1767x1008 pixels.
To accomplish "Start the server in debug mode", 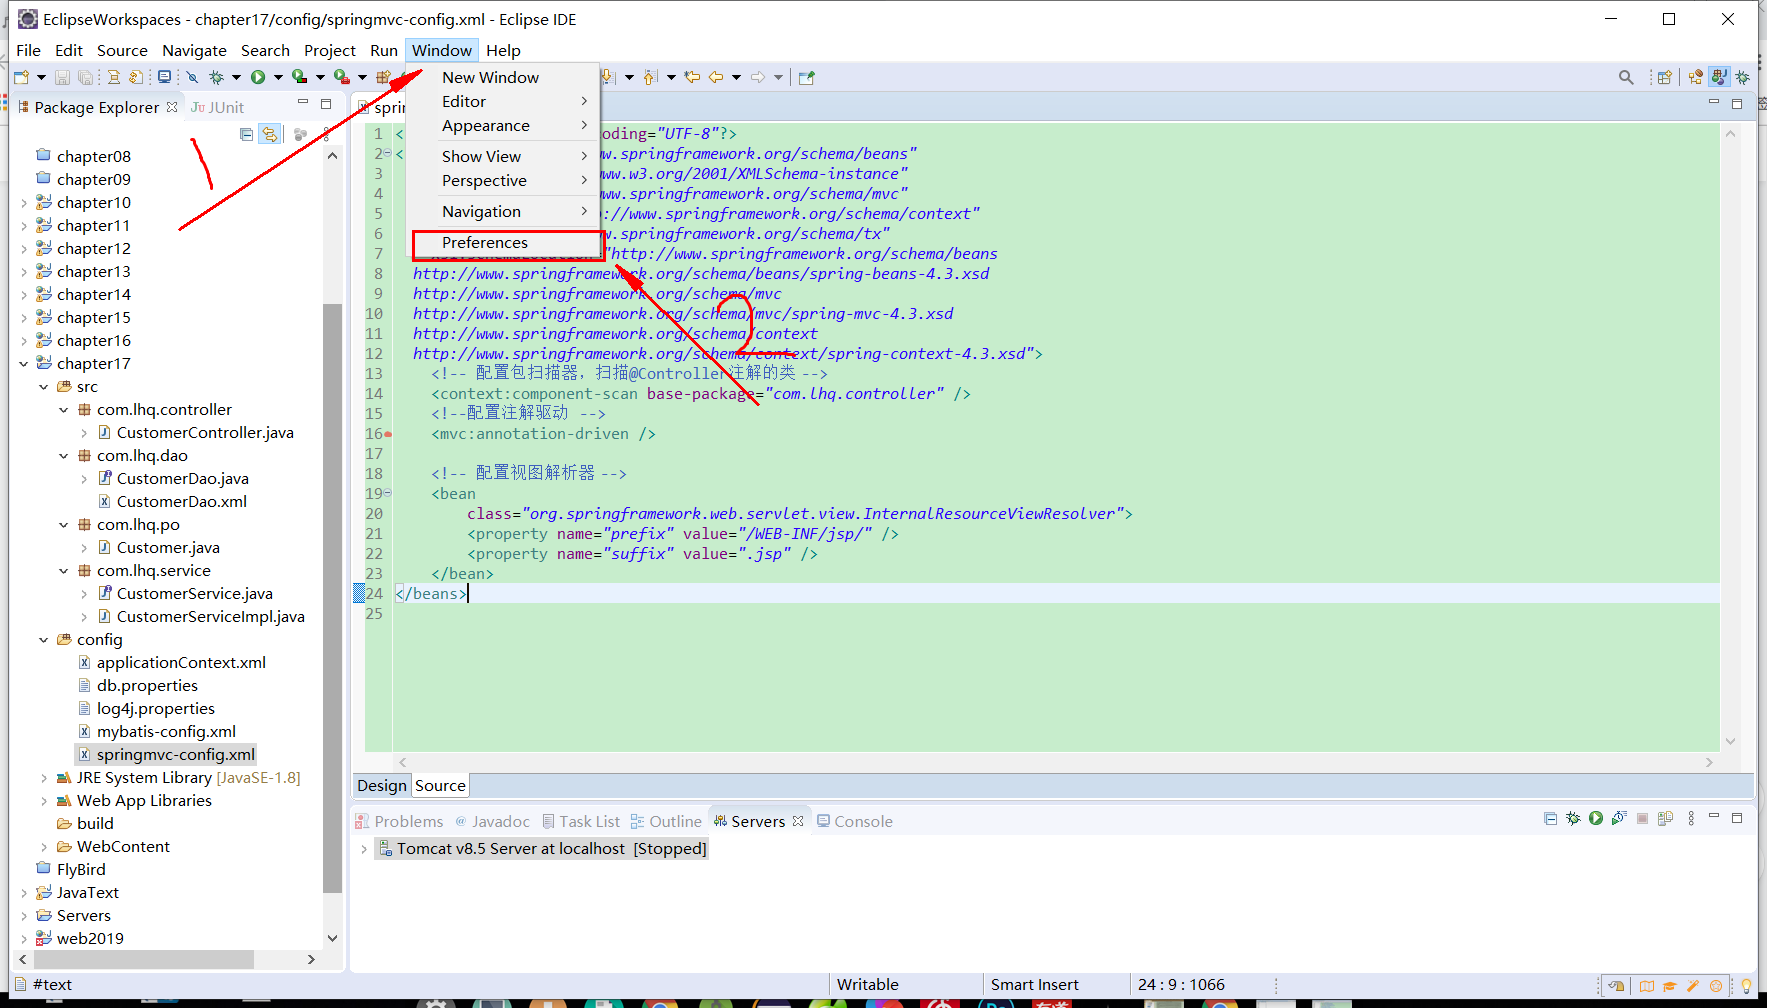I will pyautogui.click(x=1573, y=819).
